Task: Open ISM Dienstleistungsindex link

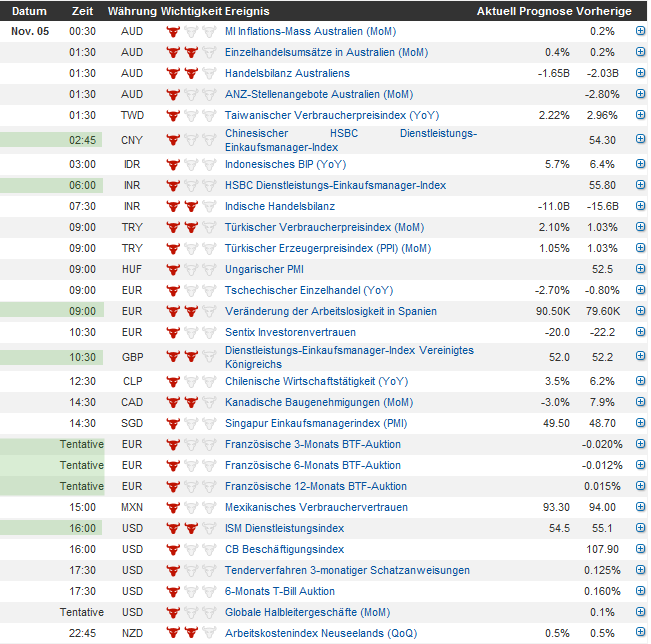Action: (x=284, y=528)
